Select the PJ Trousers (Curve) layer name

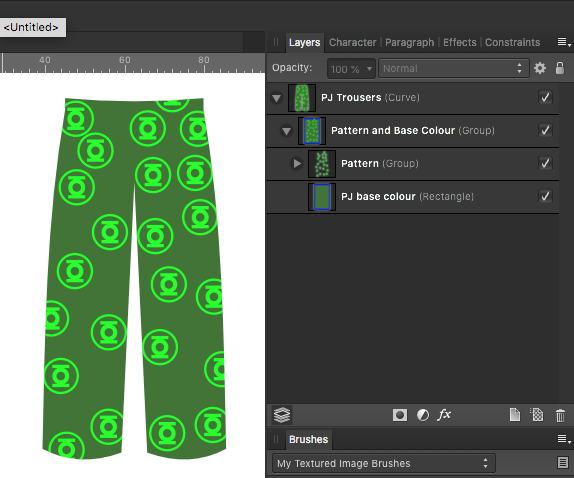tap(370, 97)
